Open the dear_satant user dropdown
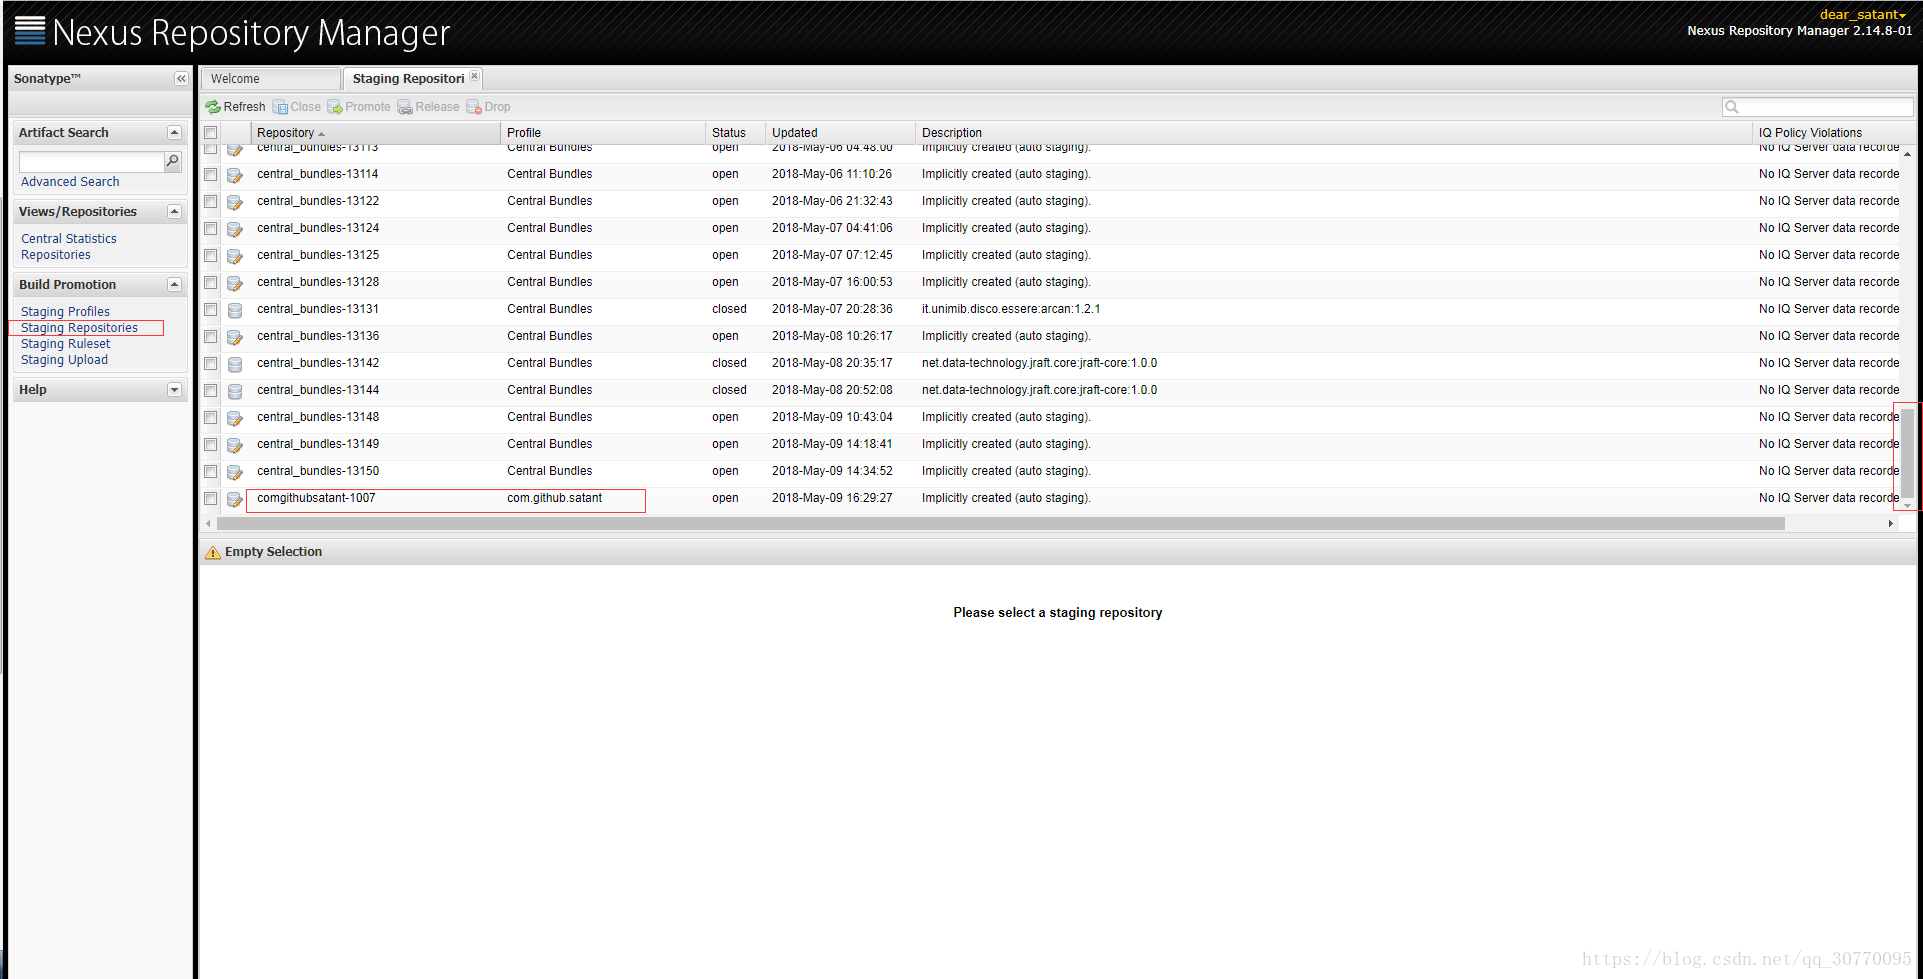 click(1862, 14)
